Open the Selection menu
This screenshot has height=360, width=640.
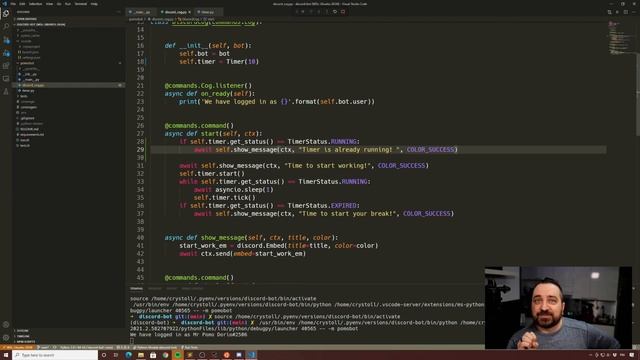point(36,4)
